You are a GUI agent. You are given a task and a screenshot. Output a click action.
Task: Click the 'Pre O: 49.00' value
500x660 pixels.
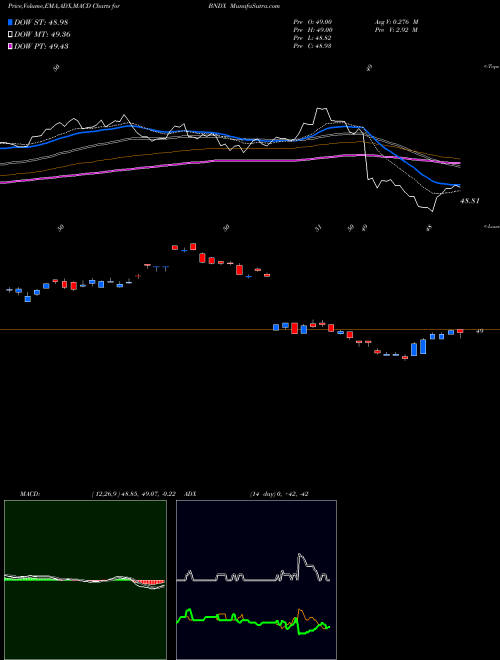[x=313, y=22]
